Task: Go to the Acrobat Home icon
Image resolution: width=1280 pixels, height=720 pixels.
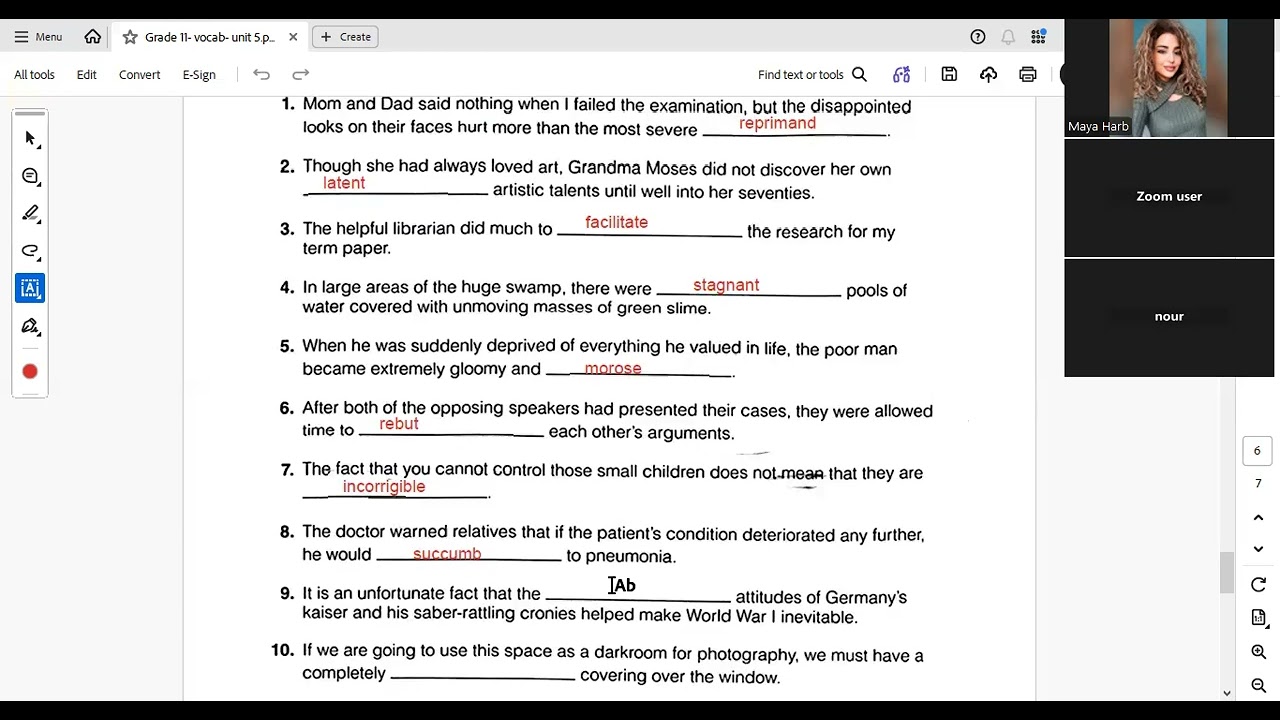Action: 93,37
